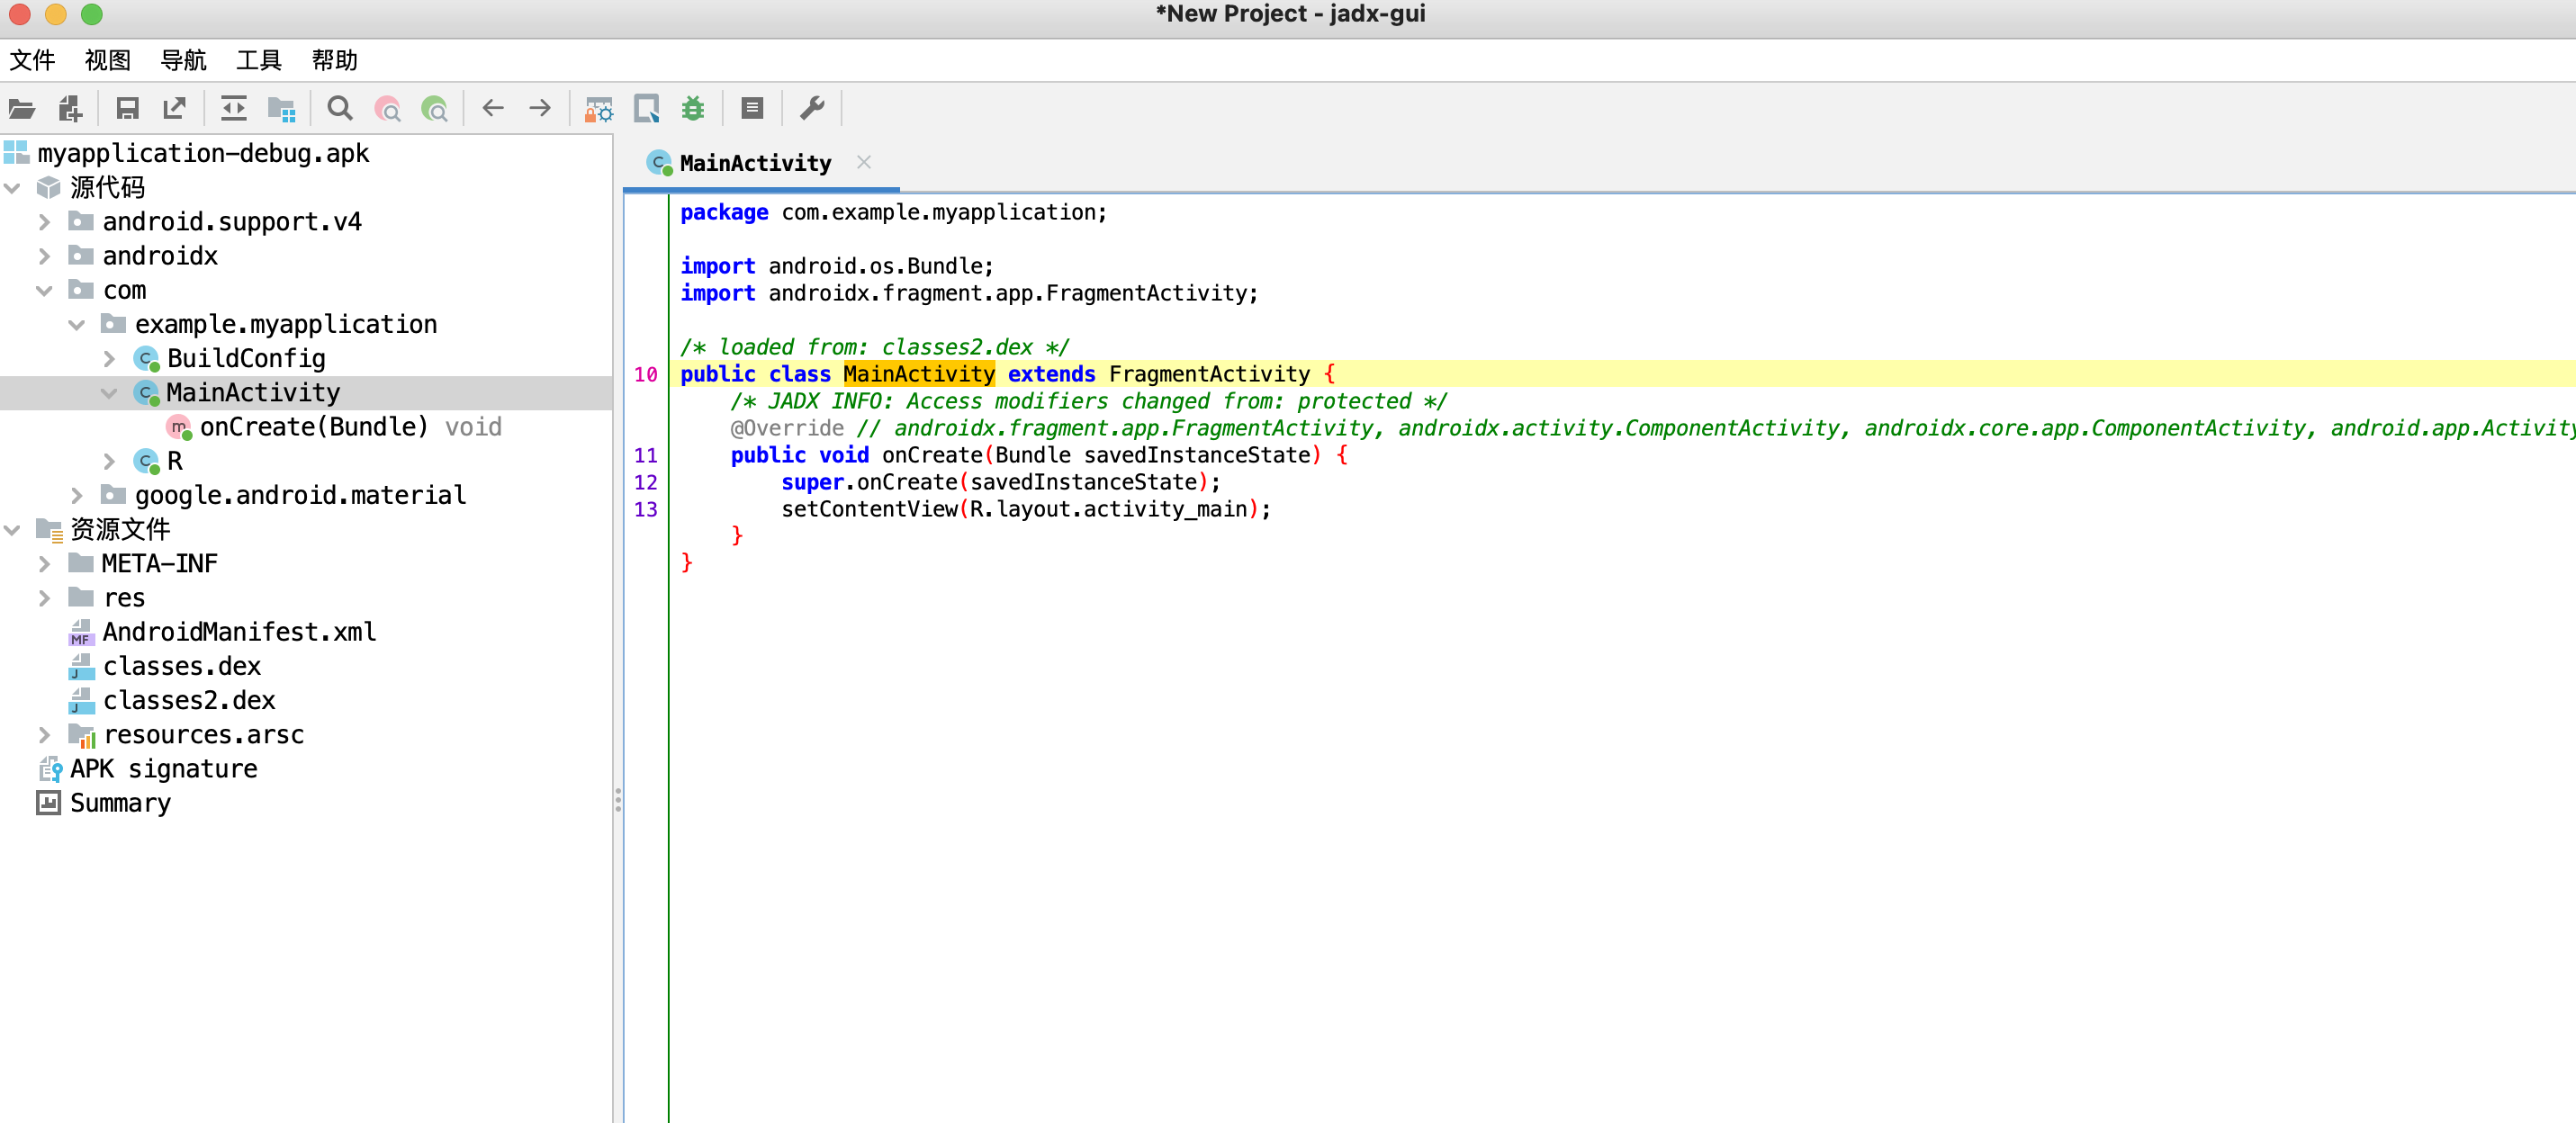The width and height of the screenshot is (2576, 1123).
Task: Click the add files toolbar icon
Action: pyautogui.click(x=70, y=109)
